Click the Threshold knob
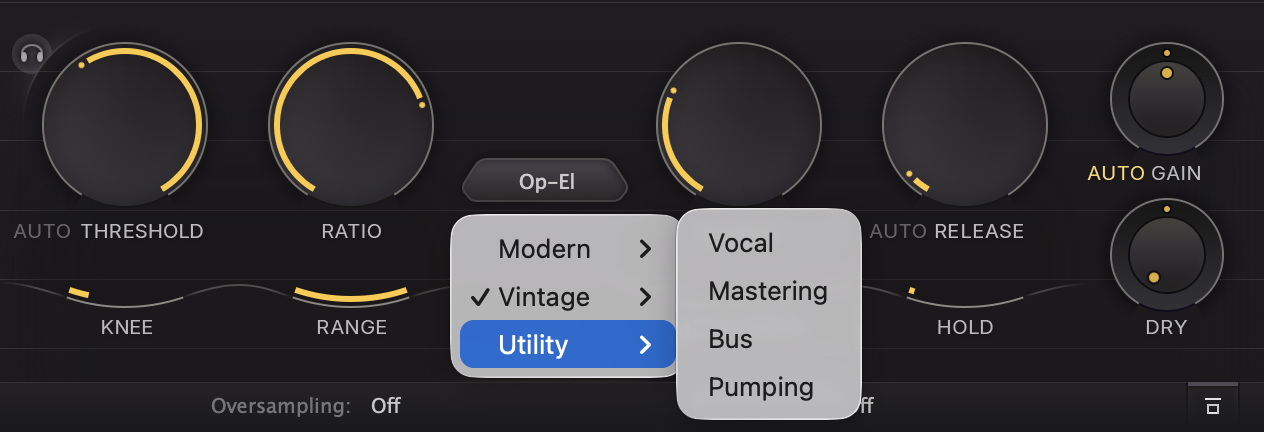This screenshot has width=1264, height=432. point(123,125)
